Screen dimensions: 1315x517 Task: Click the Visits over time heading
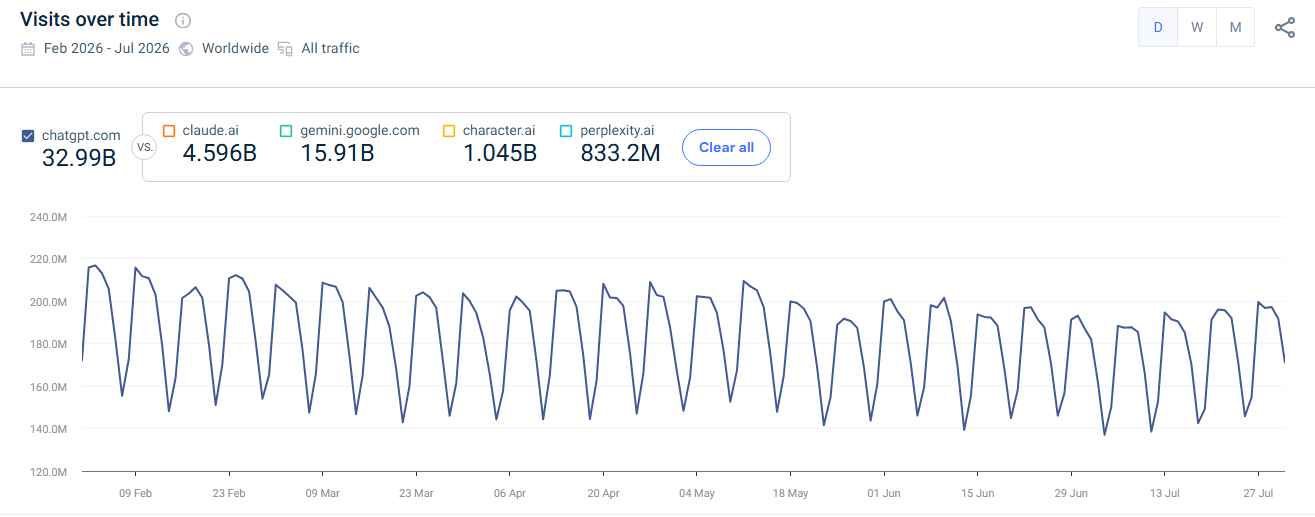pos(89,20)
